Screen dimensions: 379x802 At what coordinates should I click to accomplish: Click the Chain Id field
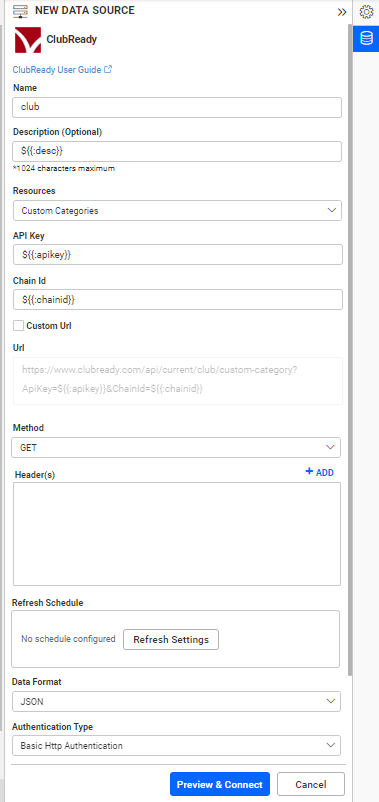pyautogui.click(x=177, y=300)
